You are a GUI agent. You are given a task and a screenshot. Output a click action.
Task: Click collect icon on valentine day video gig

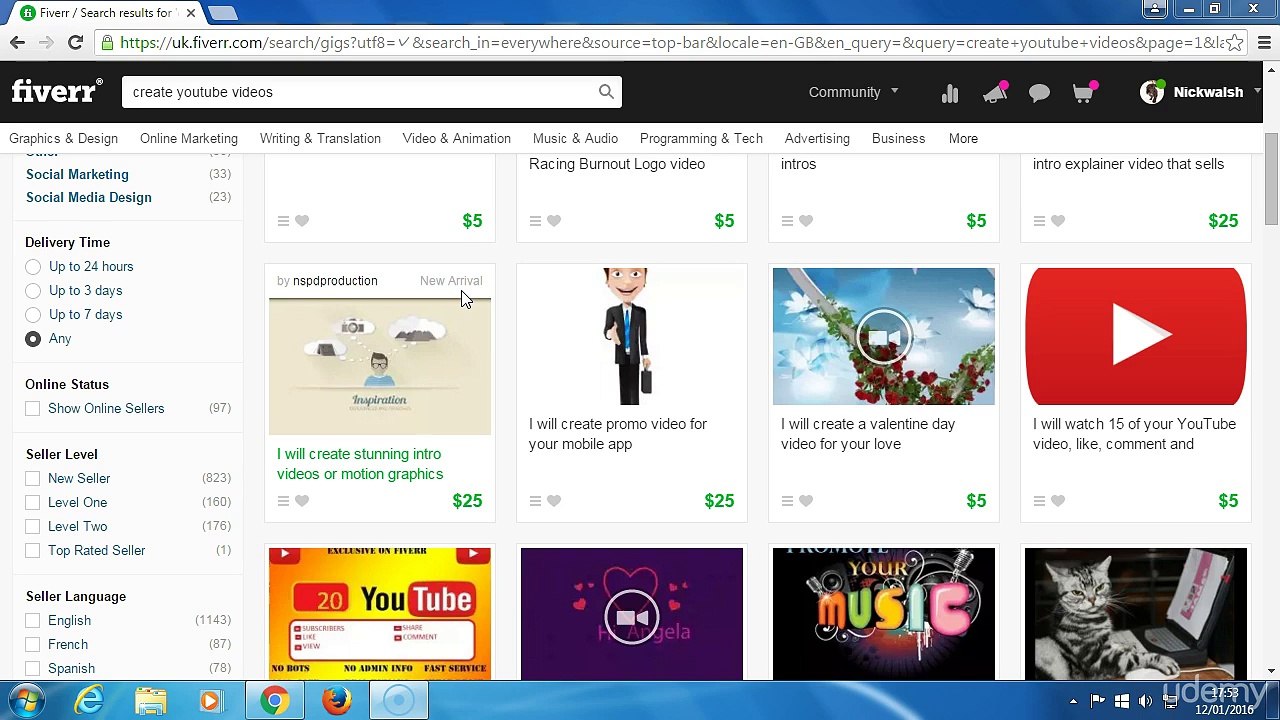[787, 501]
